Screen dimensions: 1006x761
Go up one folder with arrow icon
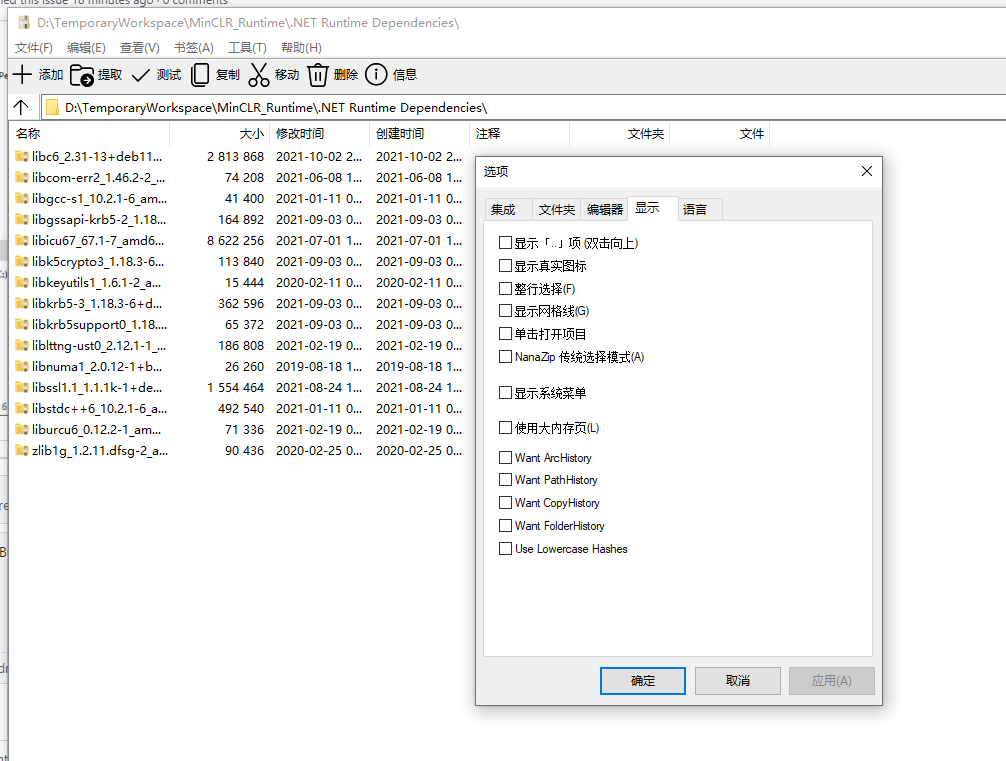pos(21,107)
